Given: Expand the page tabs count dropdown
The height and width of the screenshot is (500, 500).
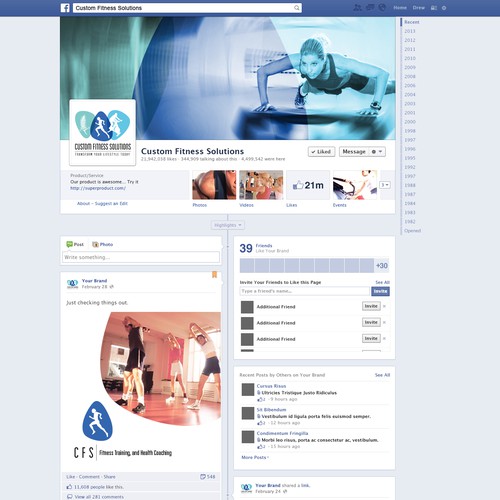Looking at the screenshot, I should click(385, 185).
